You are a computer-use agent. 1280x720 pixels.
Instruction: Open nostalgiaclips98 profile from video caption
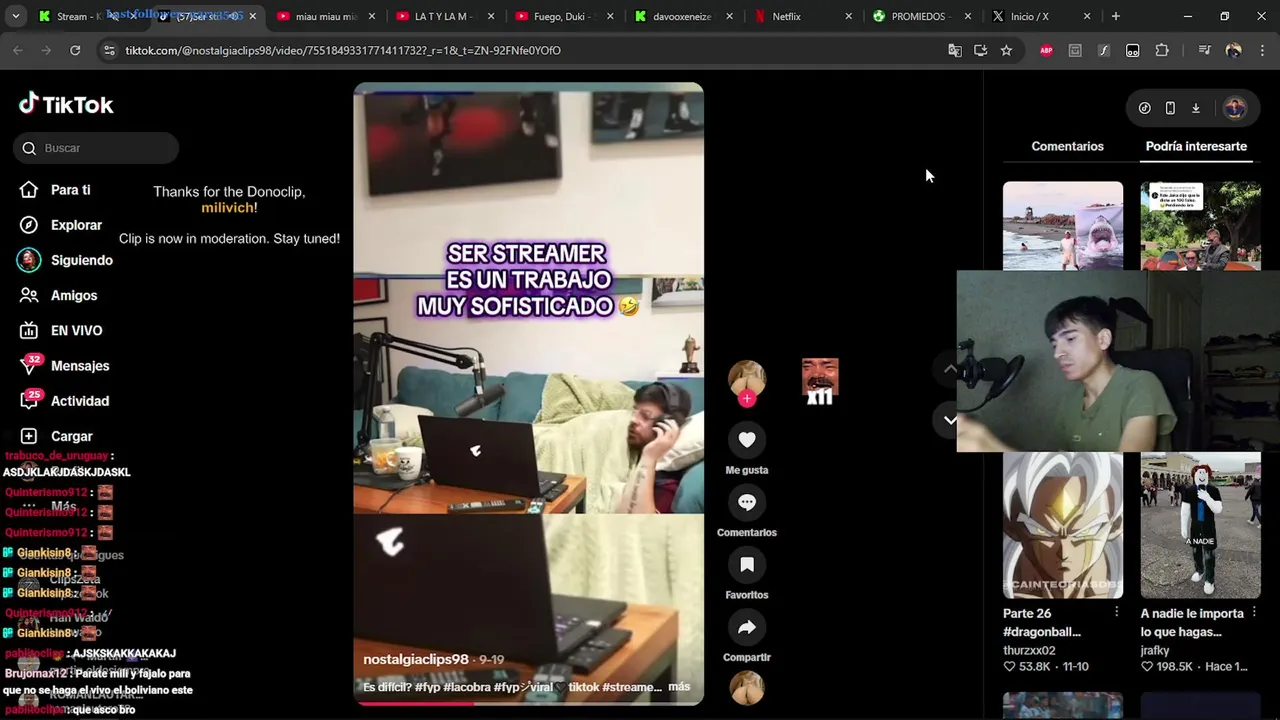pyautogui.click(x=416, y=660)
